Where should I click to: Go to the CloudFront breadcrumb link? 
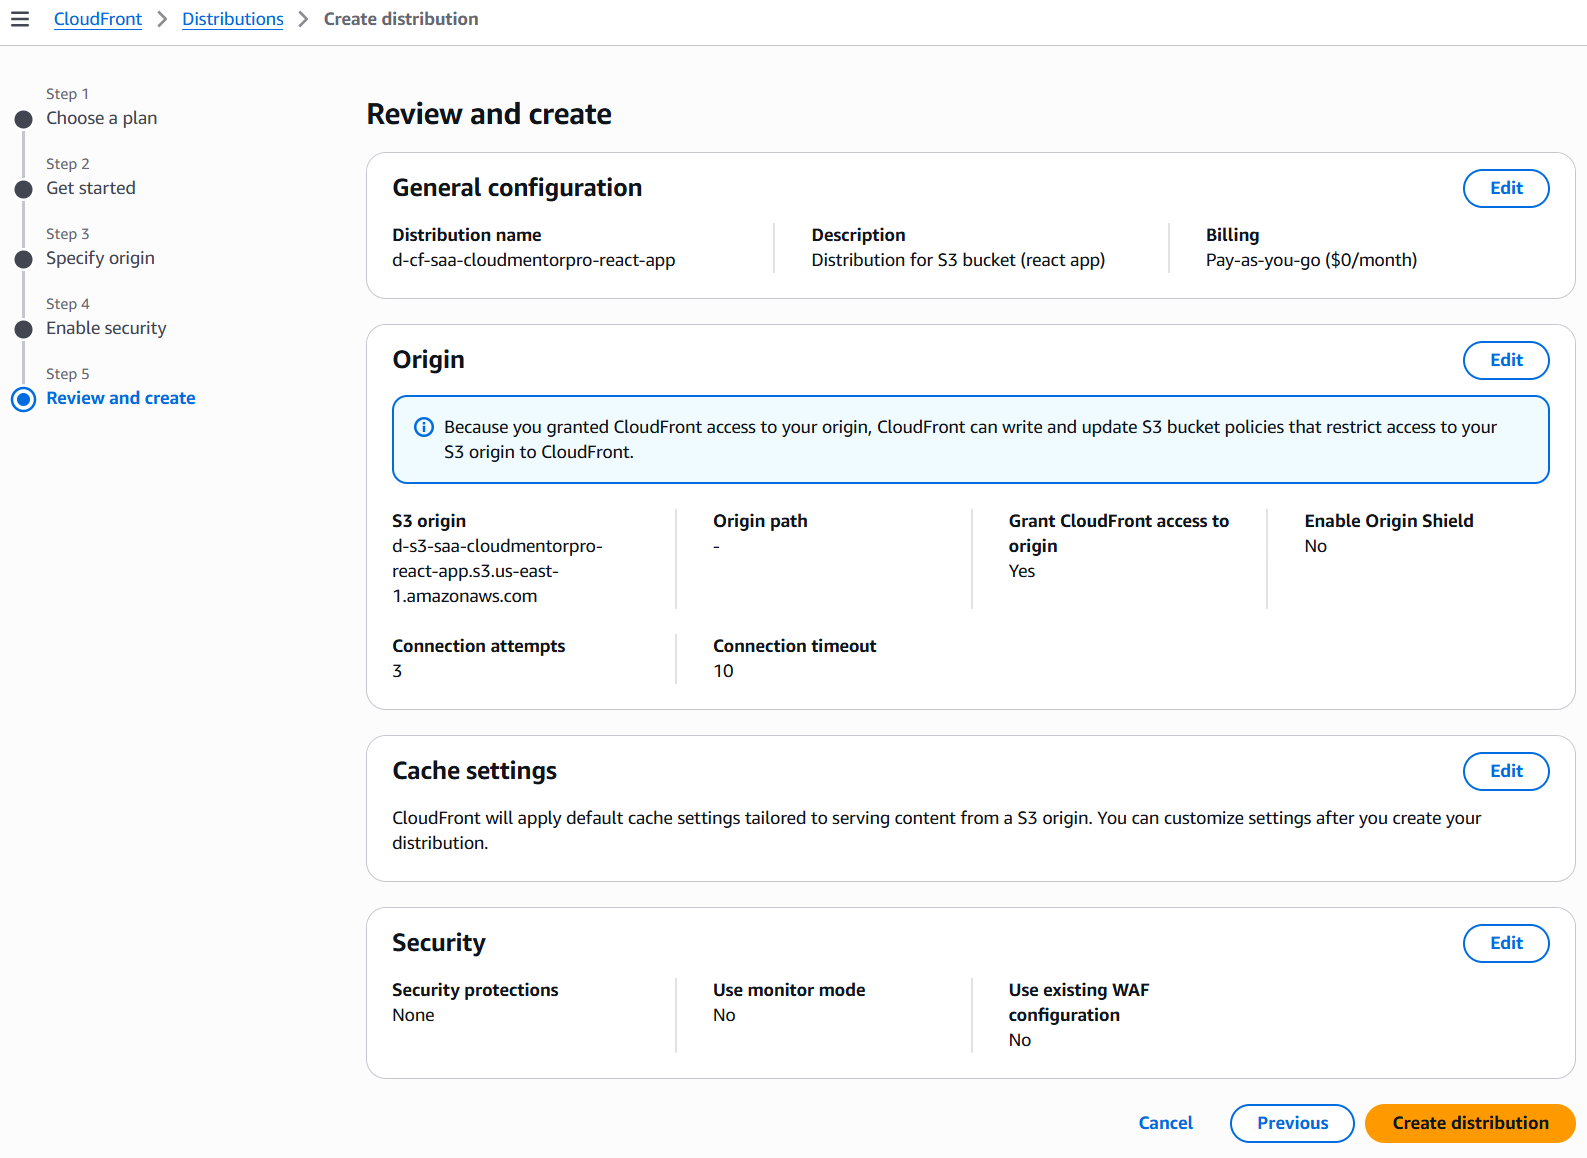tap(98, 19)
